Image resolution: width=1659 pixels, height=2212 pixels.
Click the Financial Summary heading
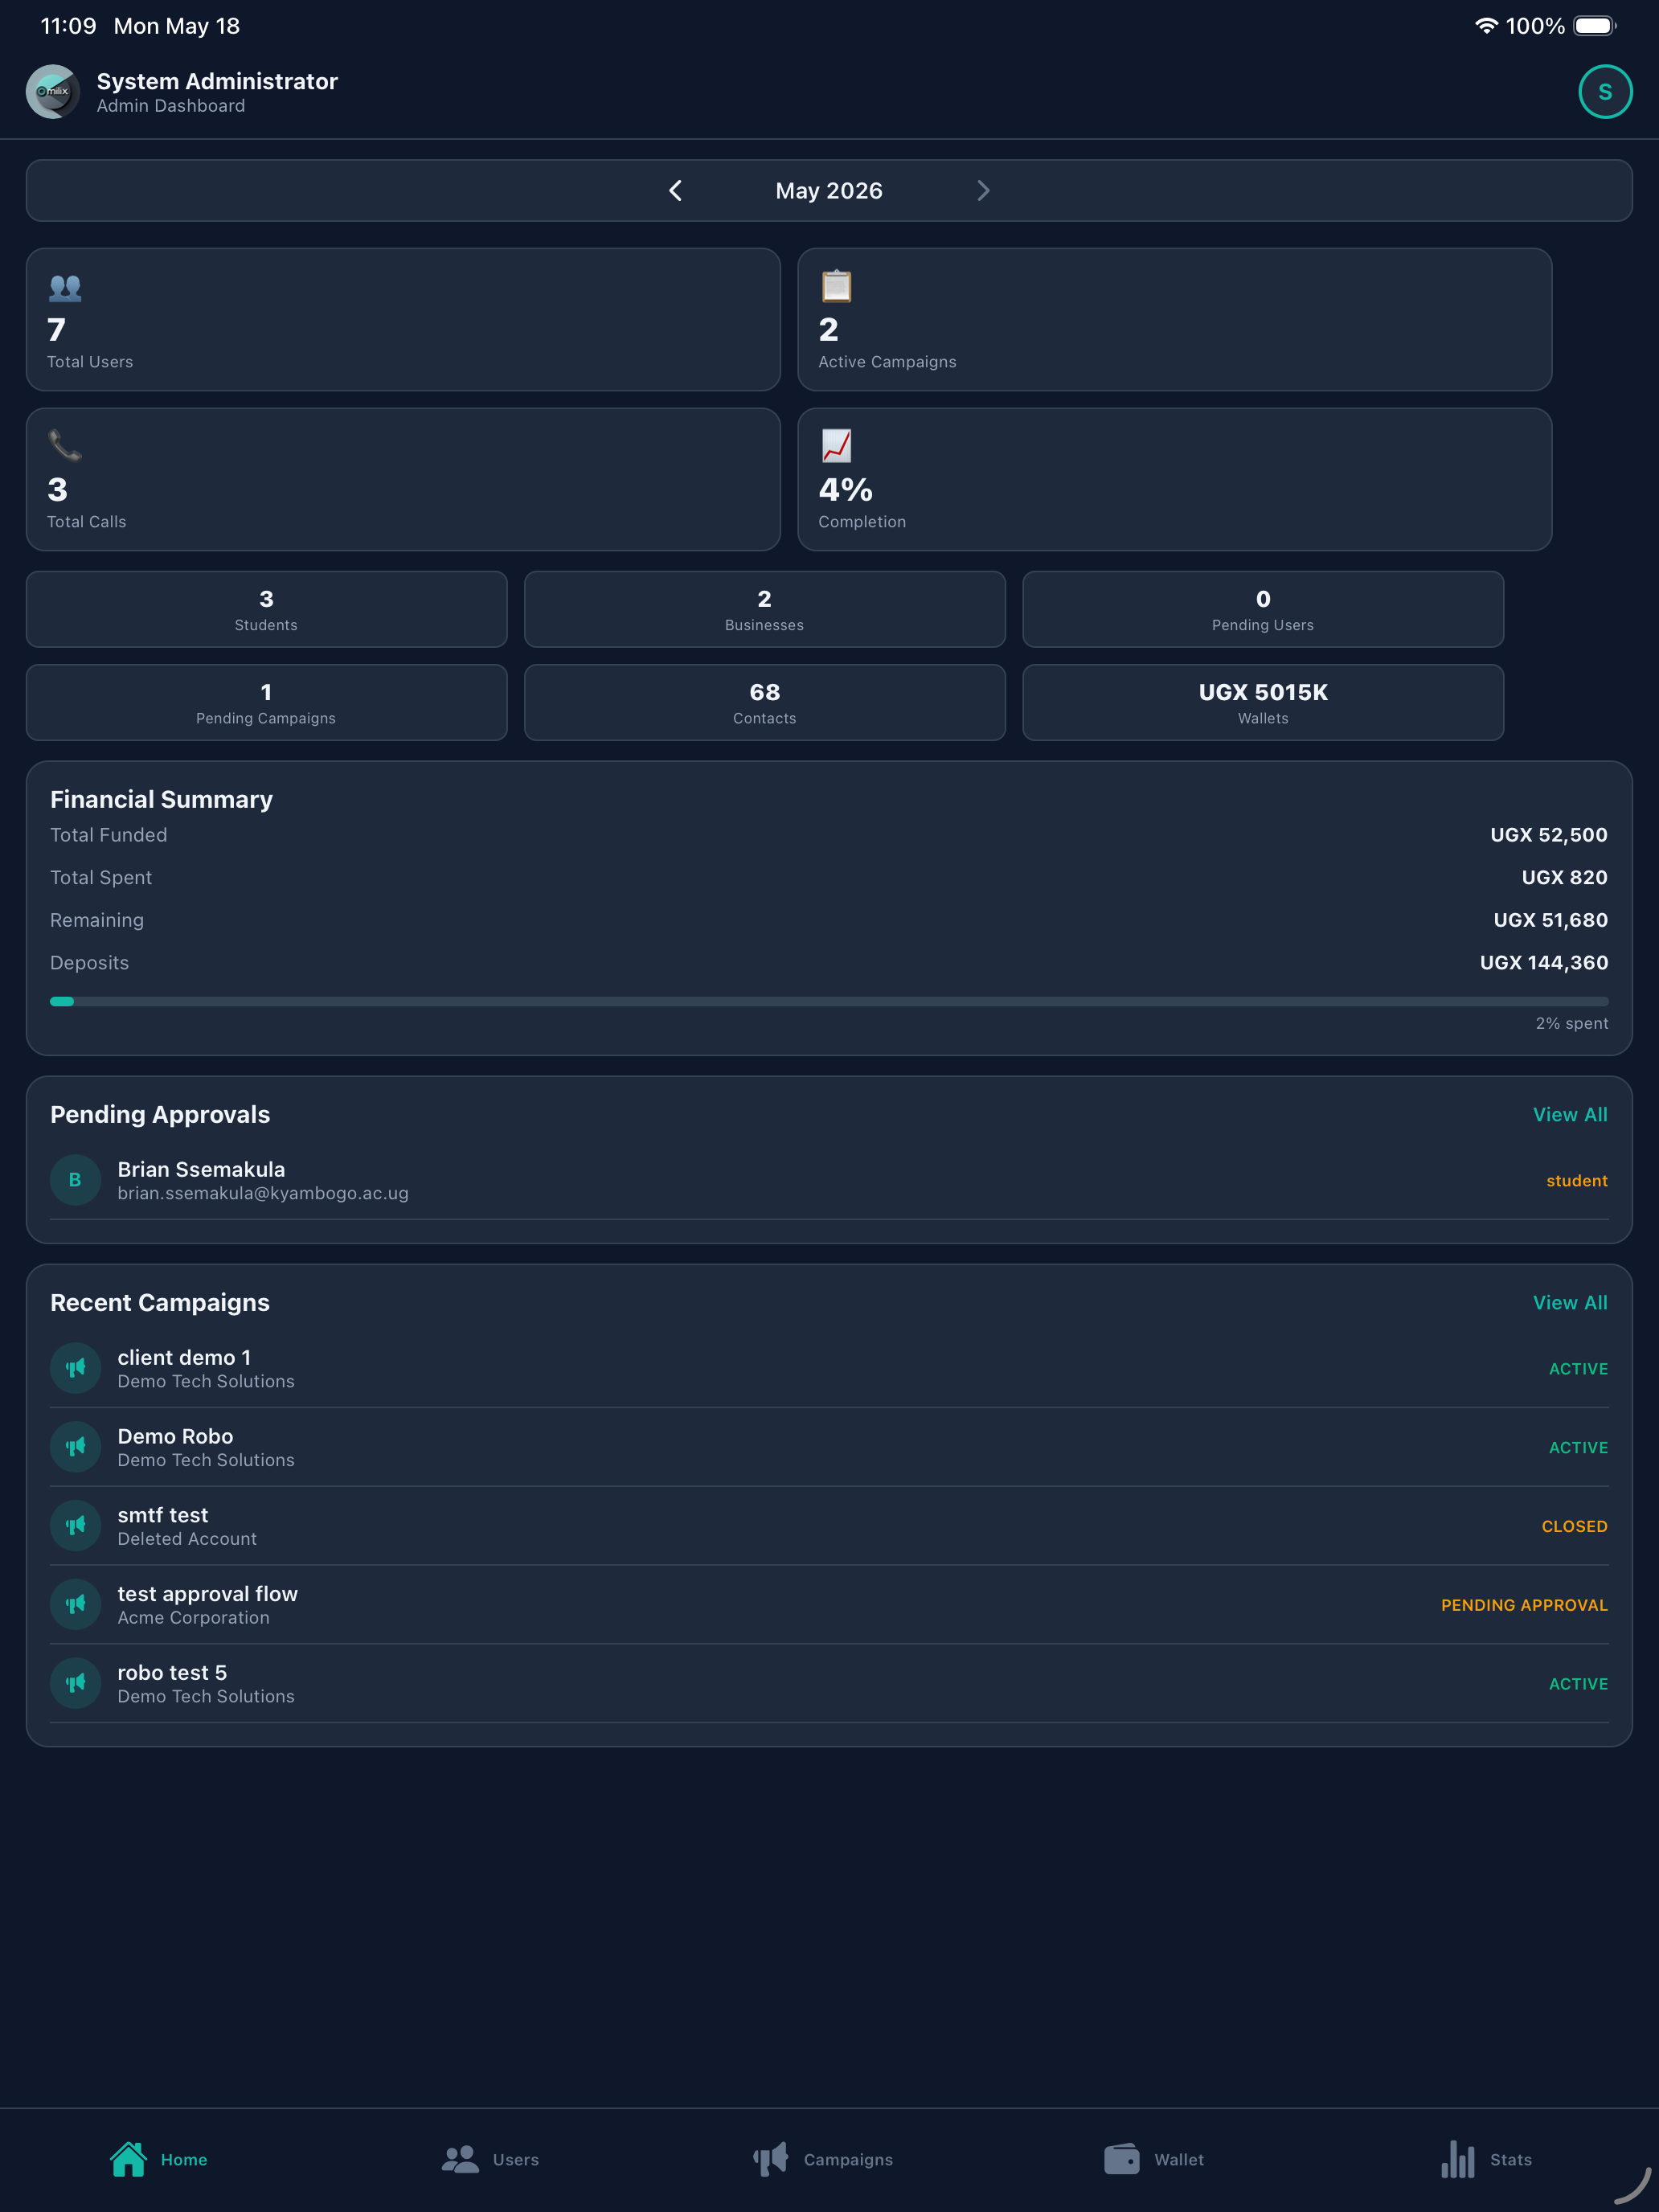(161, 799)
